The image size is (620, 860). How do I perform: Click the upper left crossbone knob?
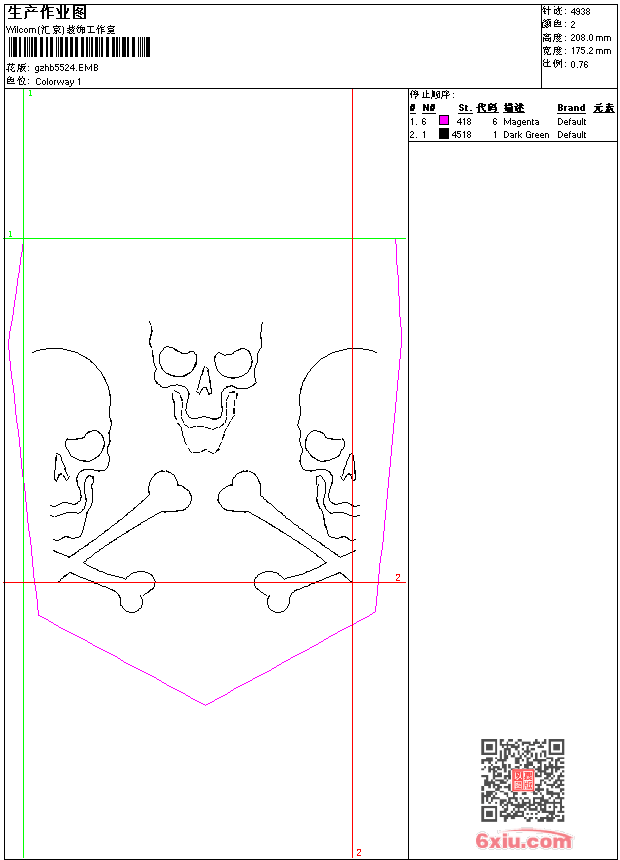pos(170,491)
